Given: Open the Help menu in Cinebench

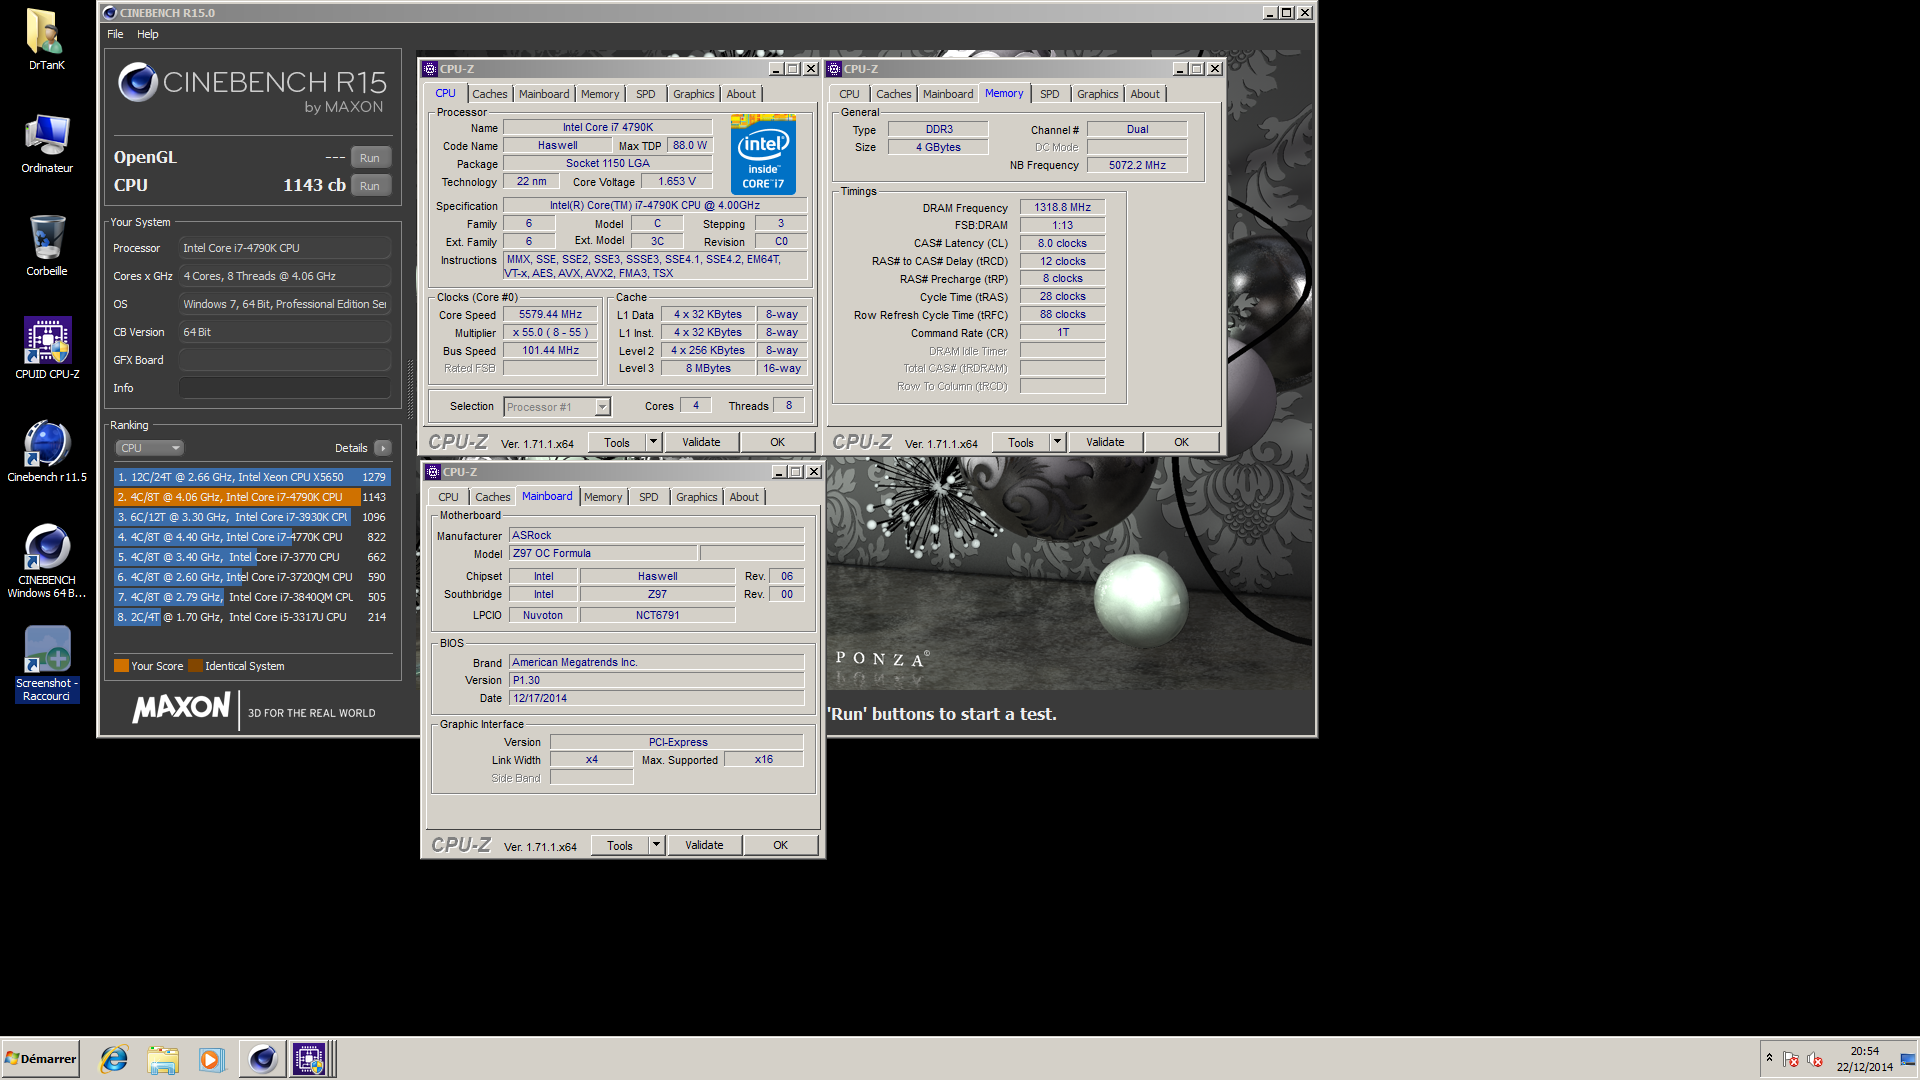Looking at the screenshot, I should pyautogui.click(x=148, y=34).
